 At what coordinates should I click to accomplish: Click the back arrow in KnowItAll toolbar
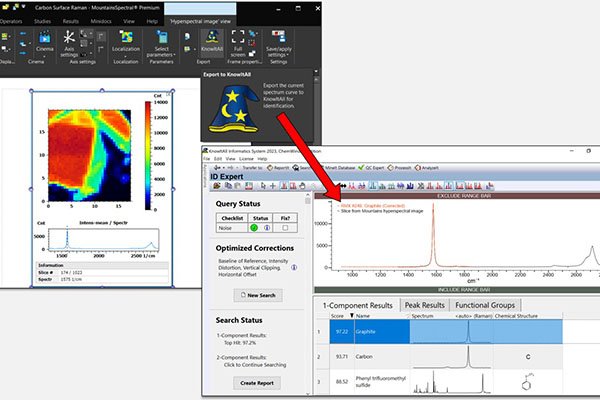click(217, 168)
